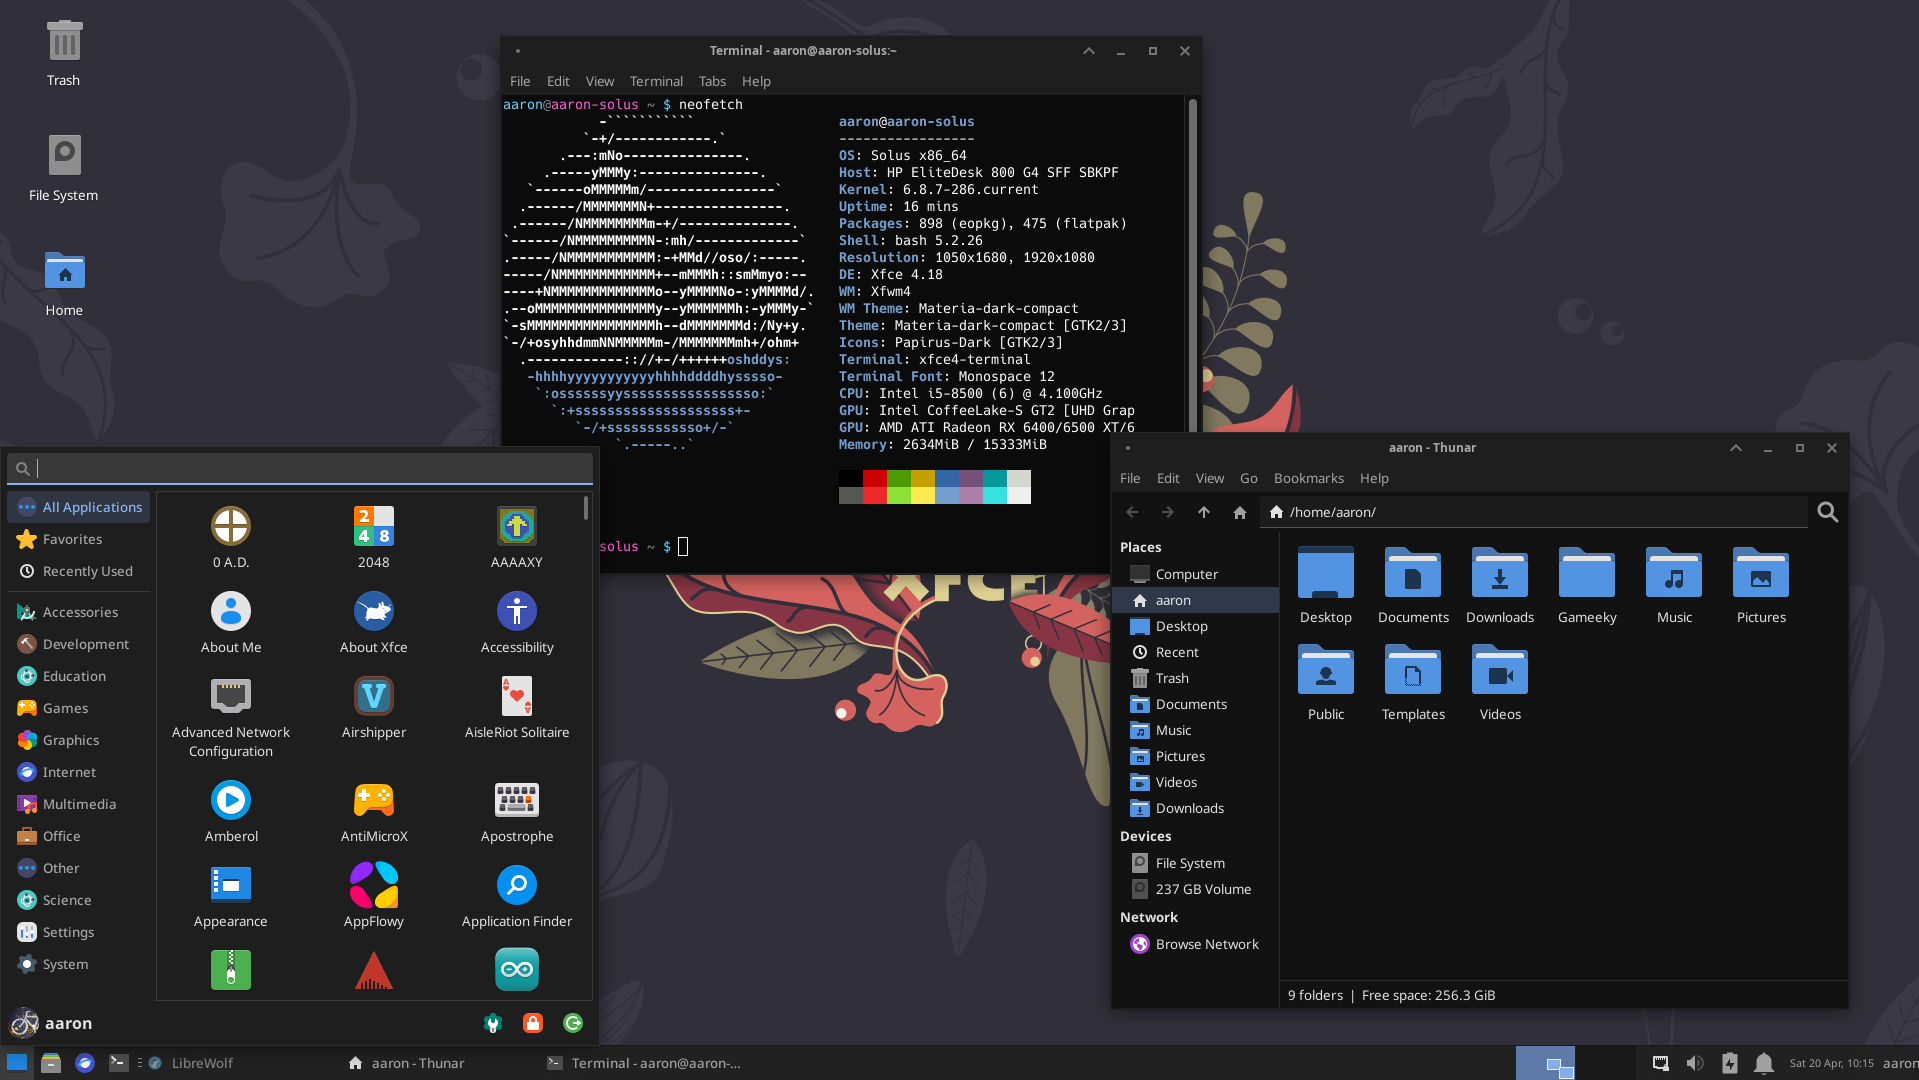
Task: Open settings manager icon in app menu footer
Action: (493, 1023)
